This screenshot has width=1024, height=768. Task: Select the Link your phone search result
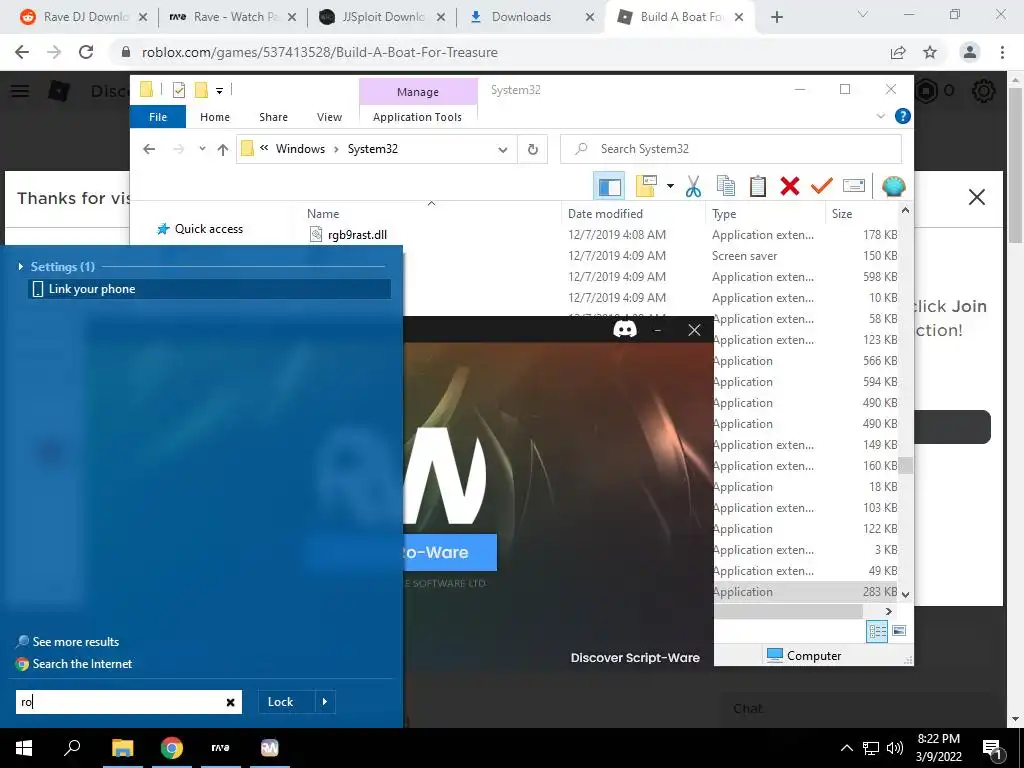[210, 289]
